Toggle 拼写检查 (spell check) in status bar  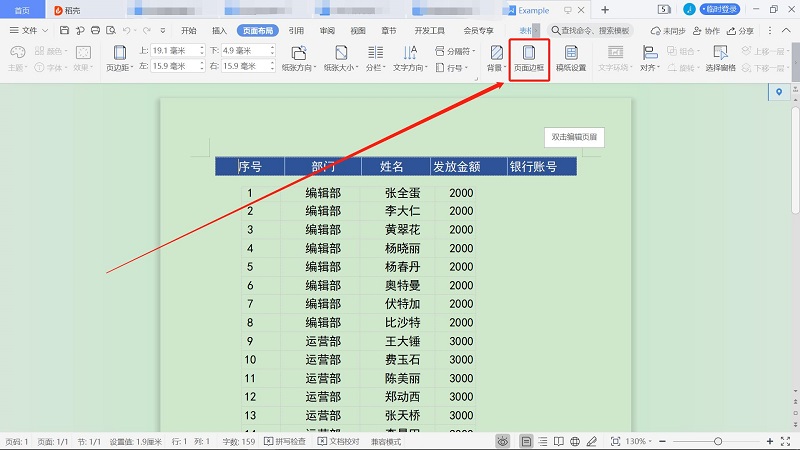[284, 441]
